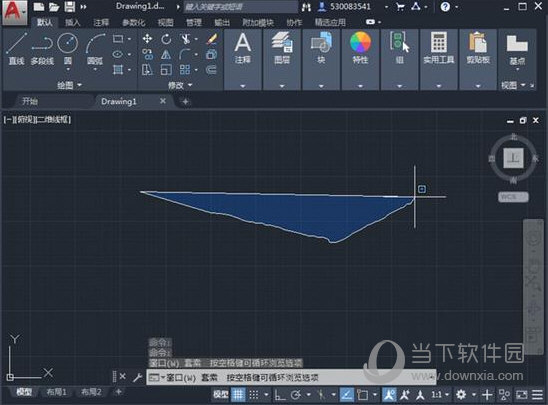Activate the Stretch tool
Screen dimensions: 548x405
147,70
